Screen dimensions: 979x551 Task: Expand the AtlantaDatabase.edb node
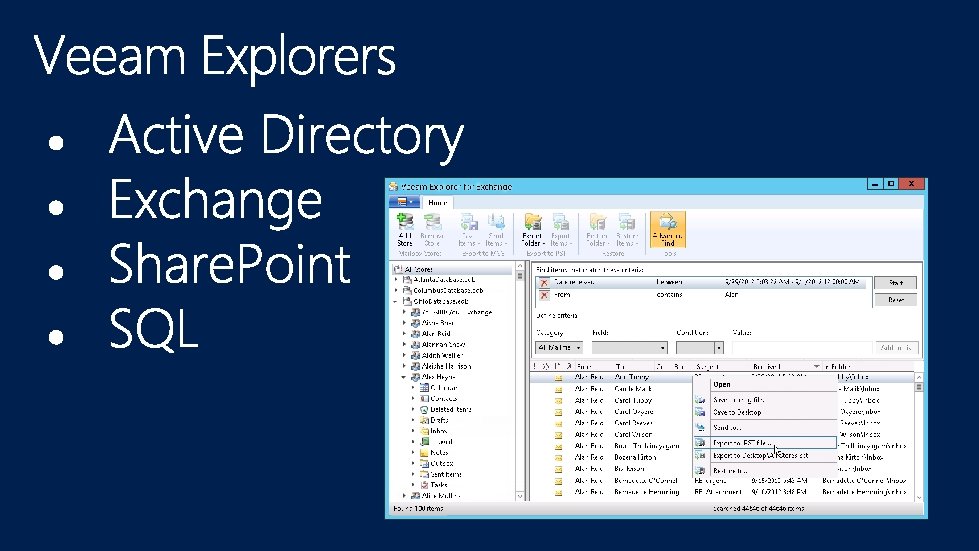pos(396,280)
